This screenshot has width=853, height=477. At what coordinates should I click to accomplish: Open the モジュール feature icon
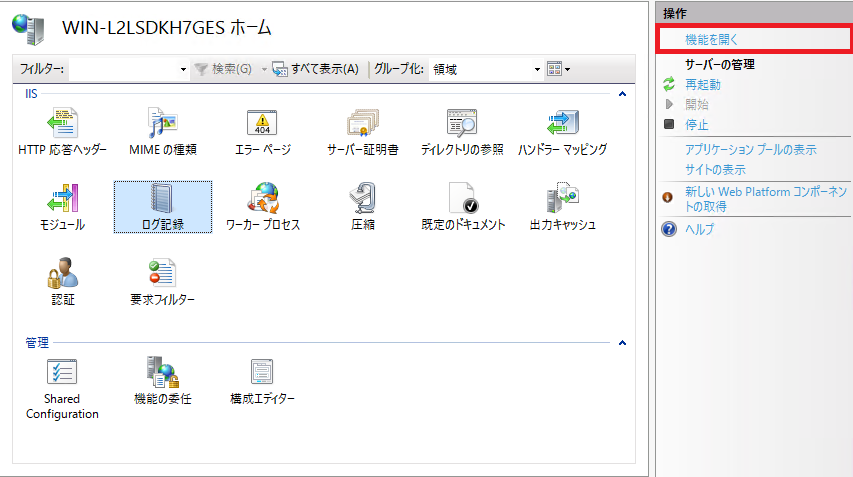(x=63, y=197)
